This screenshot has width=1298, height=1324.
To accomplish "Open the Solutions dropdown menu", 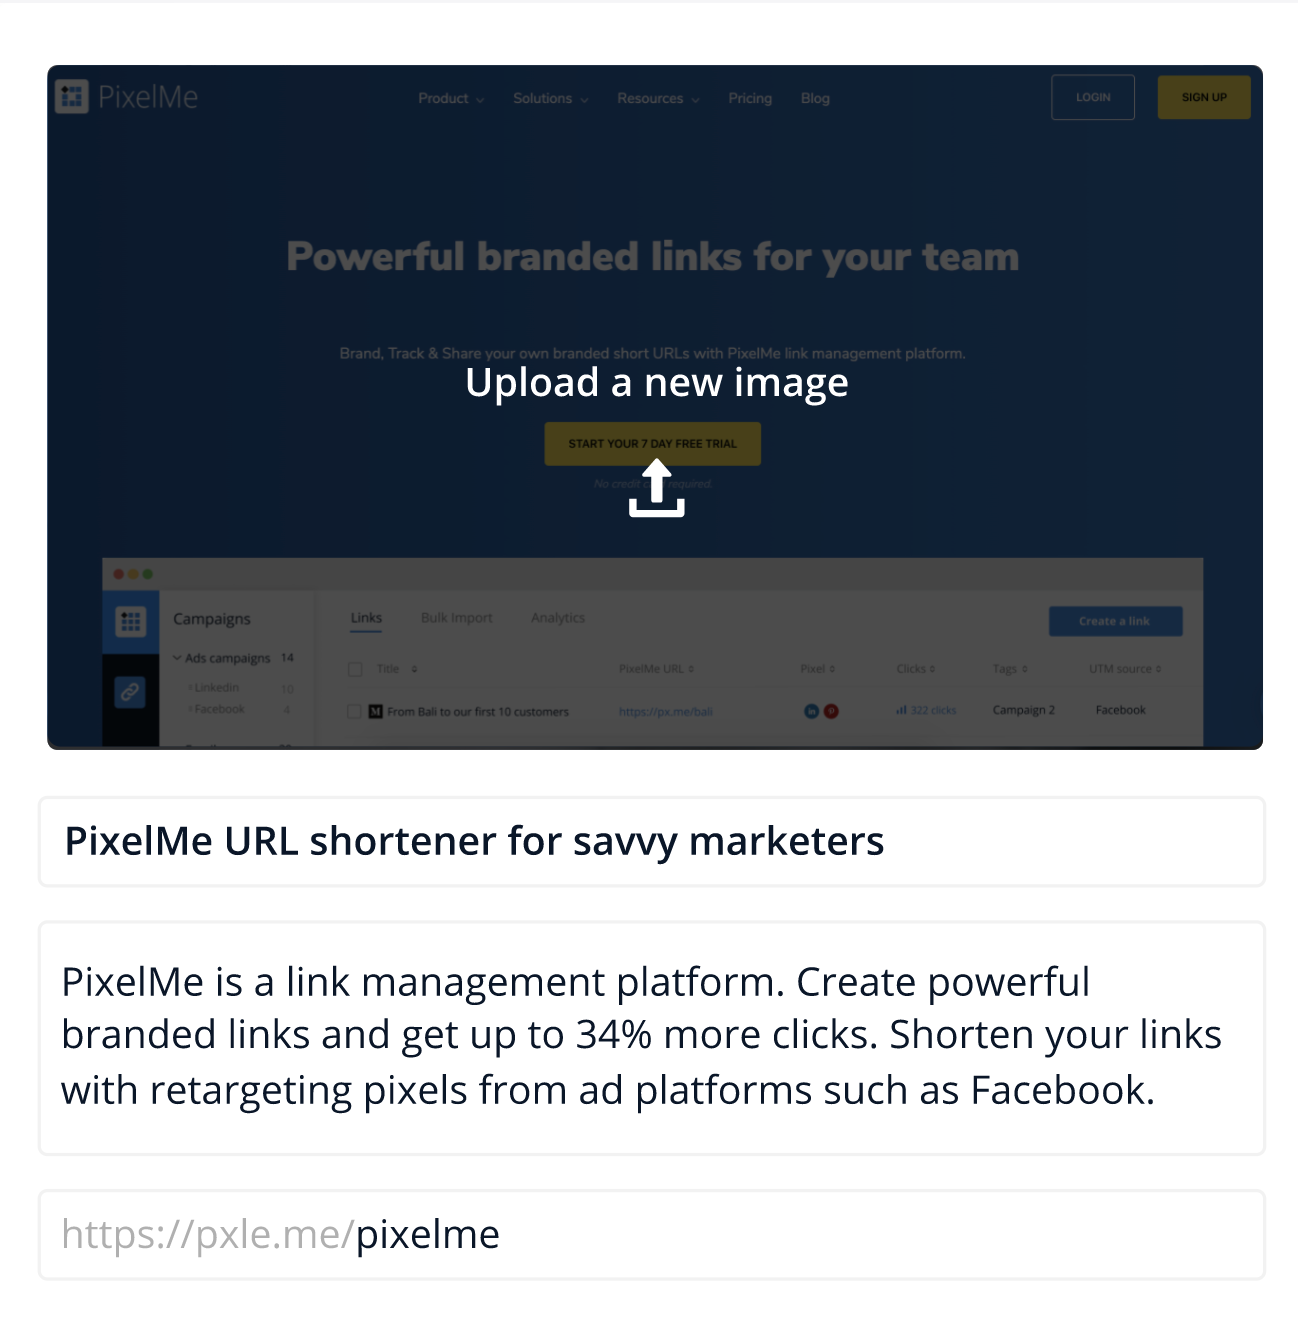I will click(x=551, y=98).
